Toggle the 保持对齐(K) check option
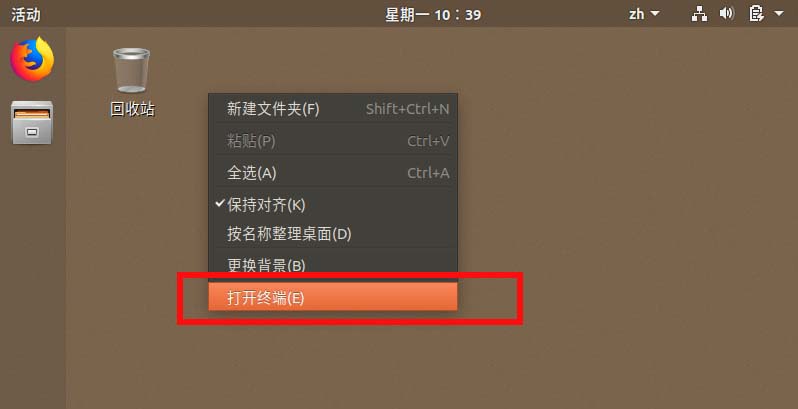Image resolution: width=798 pixels, height=409 pixels. pos(333,204)
